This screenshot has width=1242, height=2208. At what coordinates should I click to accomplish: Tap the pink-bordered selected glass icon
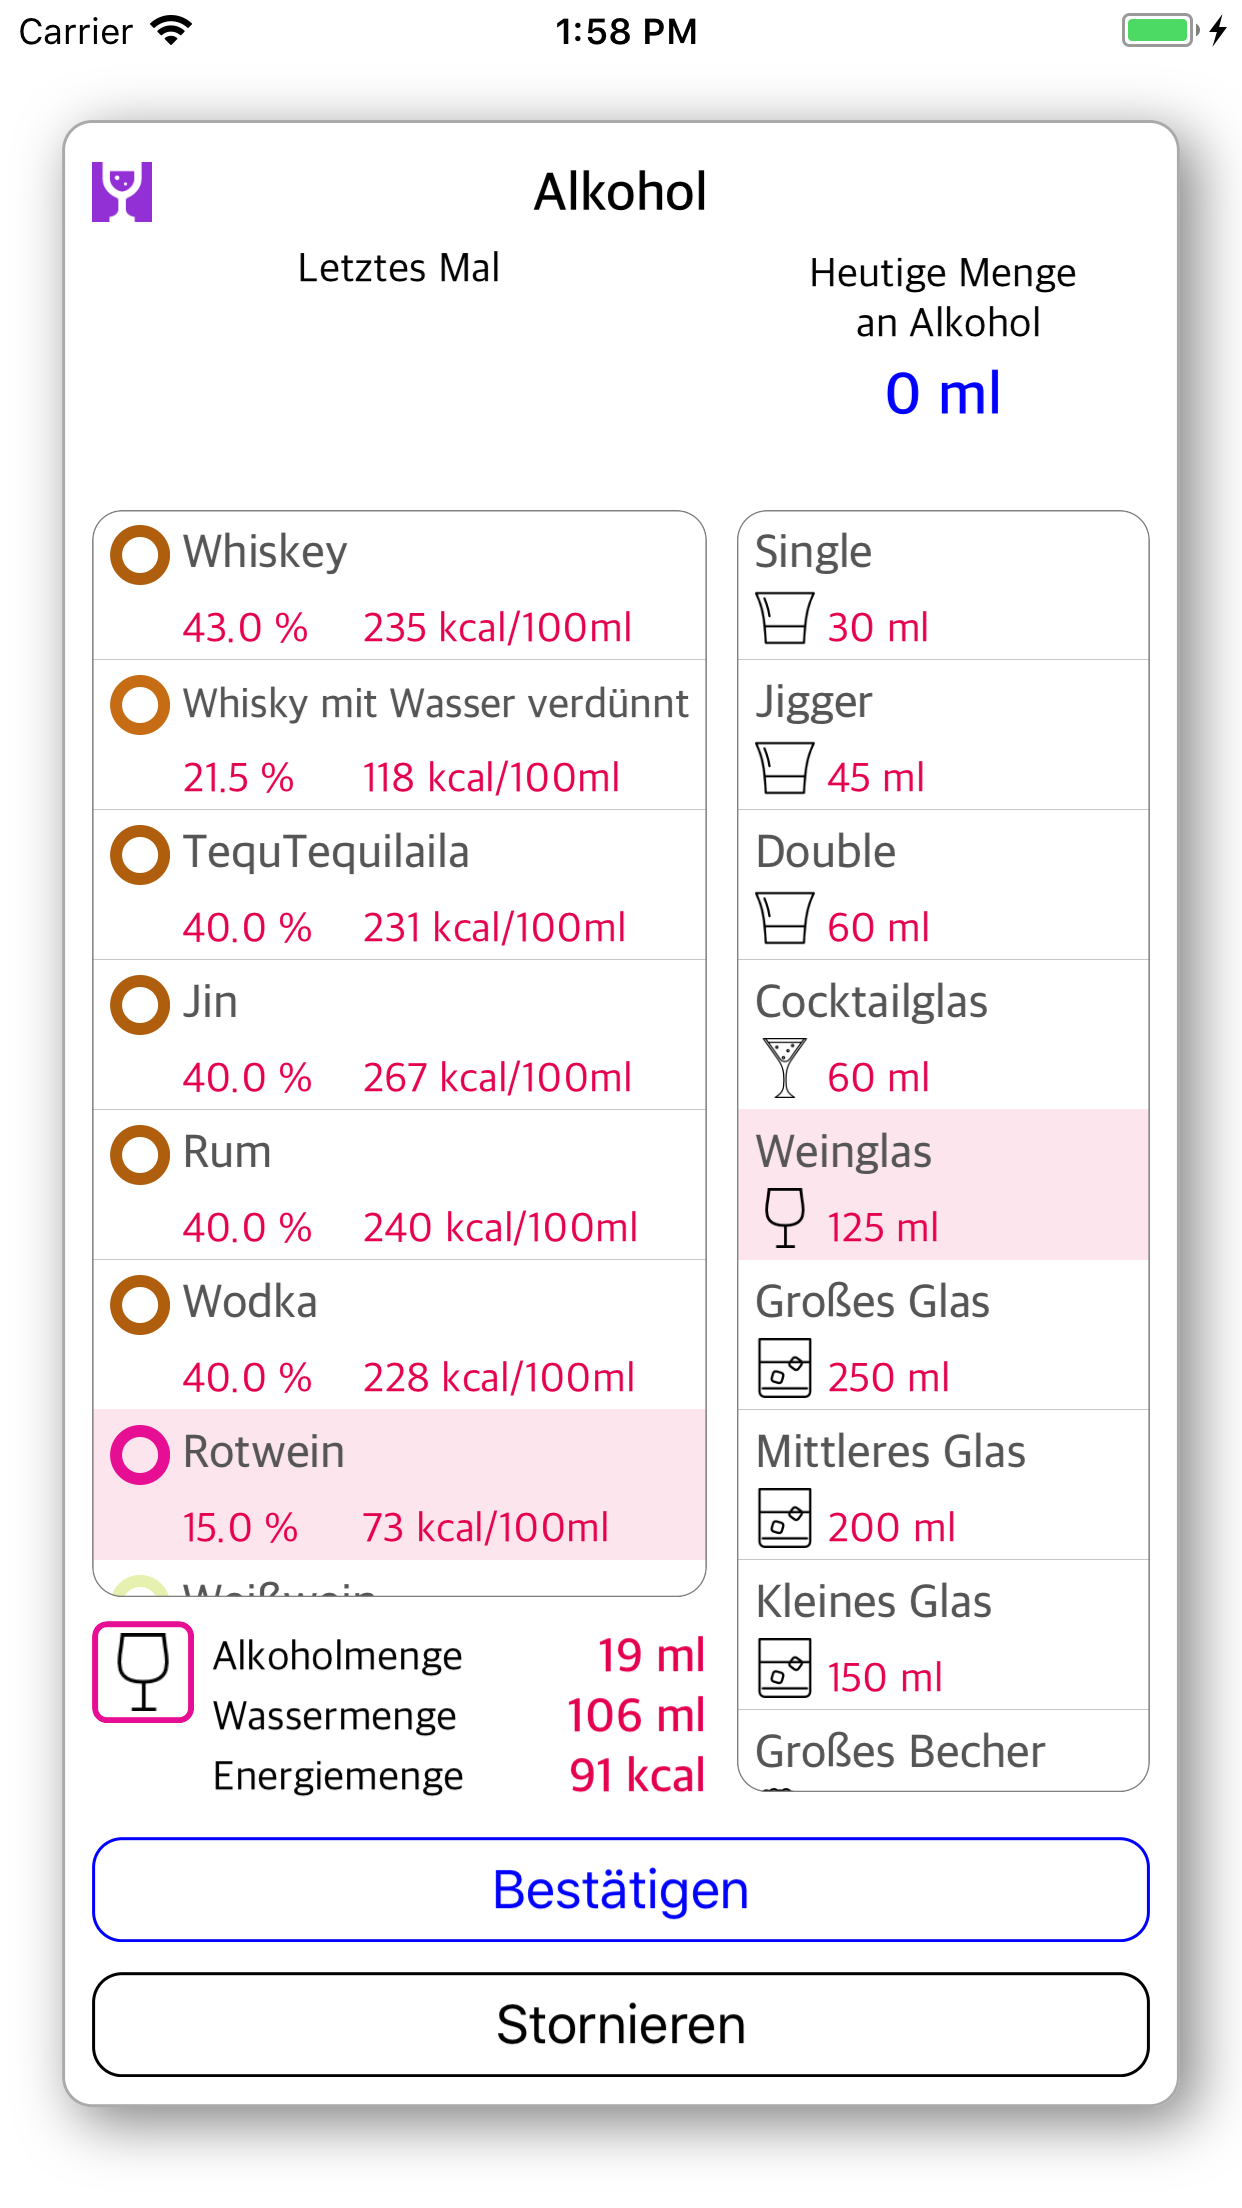pos(143,1672)
